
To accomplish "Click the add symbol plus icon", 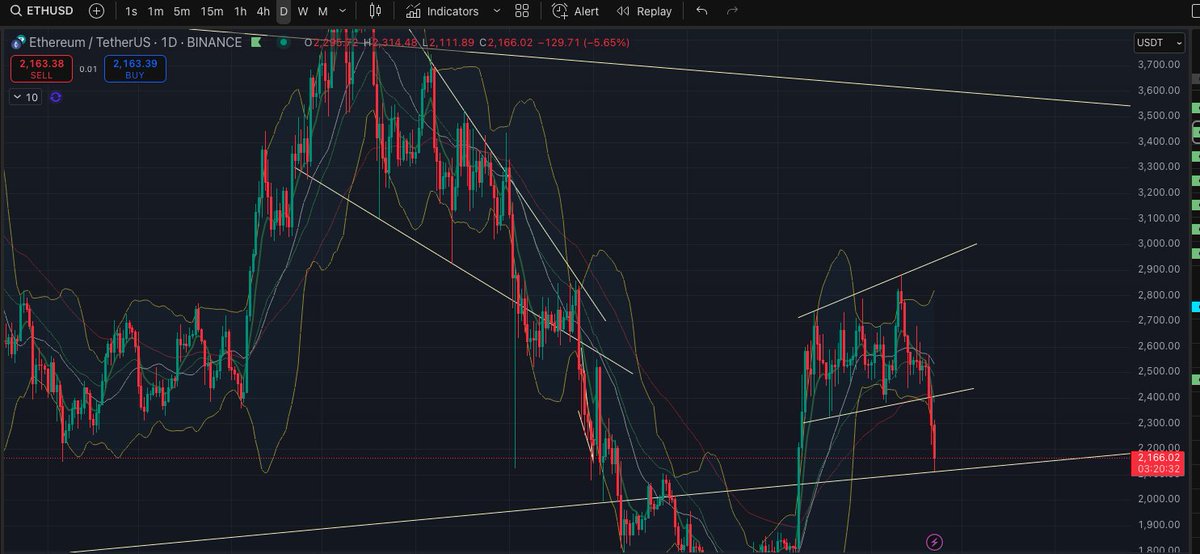I will click(96, 11).
